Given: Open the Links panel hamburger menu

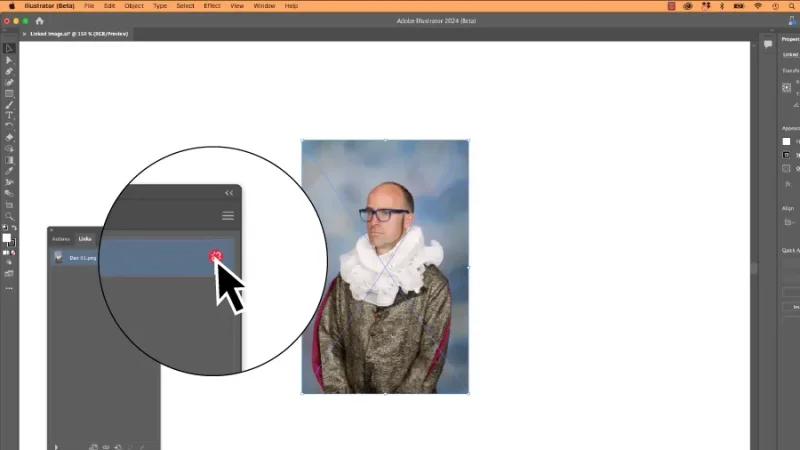Looking at the screenshot, I should [x=228, y=215].
